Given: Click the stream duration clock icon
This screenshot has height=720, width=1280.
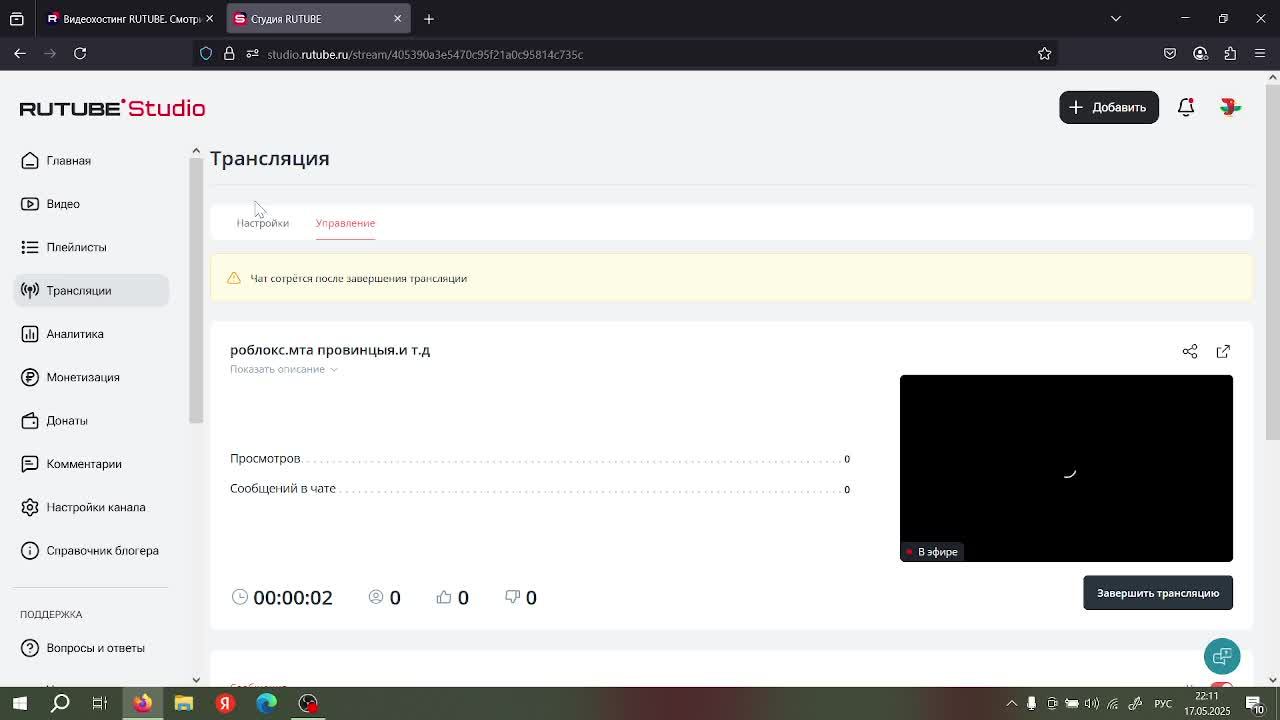Looking at the screenshot, I should [x=240, y=597].
